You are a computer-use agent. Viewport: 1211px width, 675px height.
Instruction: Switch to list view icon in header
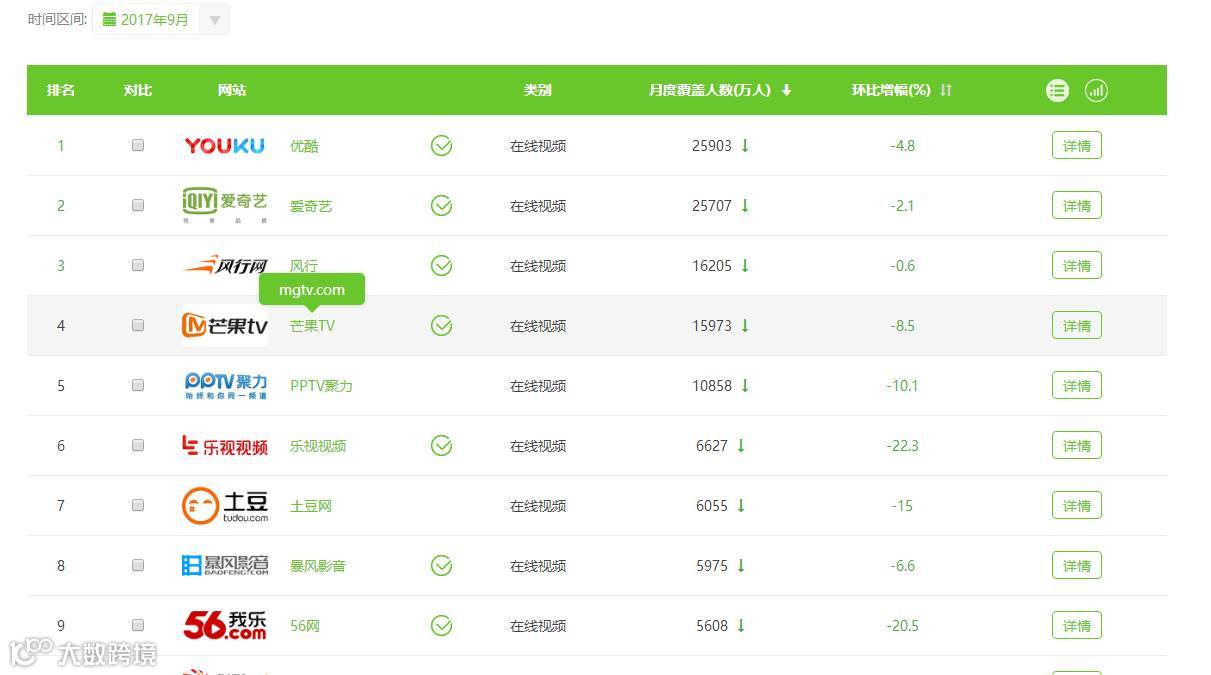pyautogui.click(x=1057, y=90)
